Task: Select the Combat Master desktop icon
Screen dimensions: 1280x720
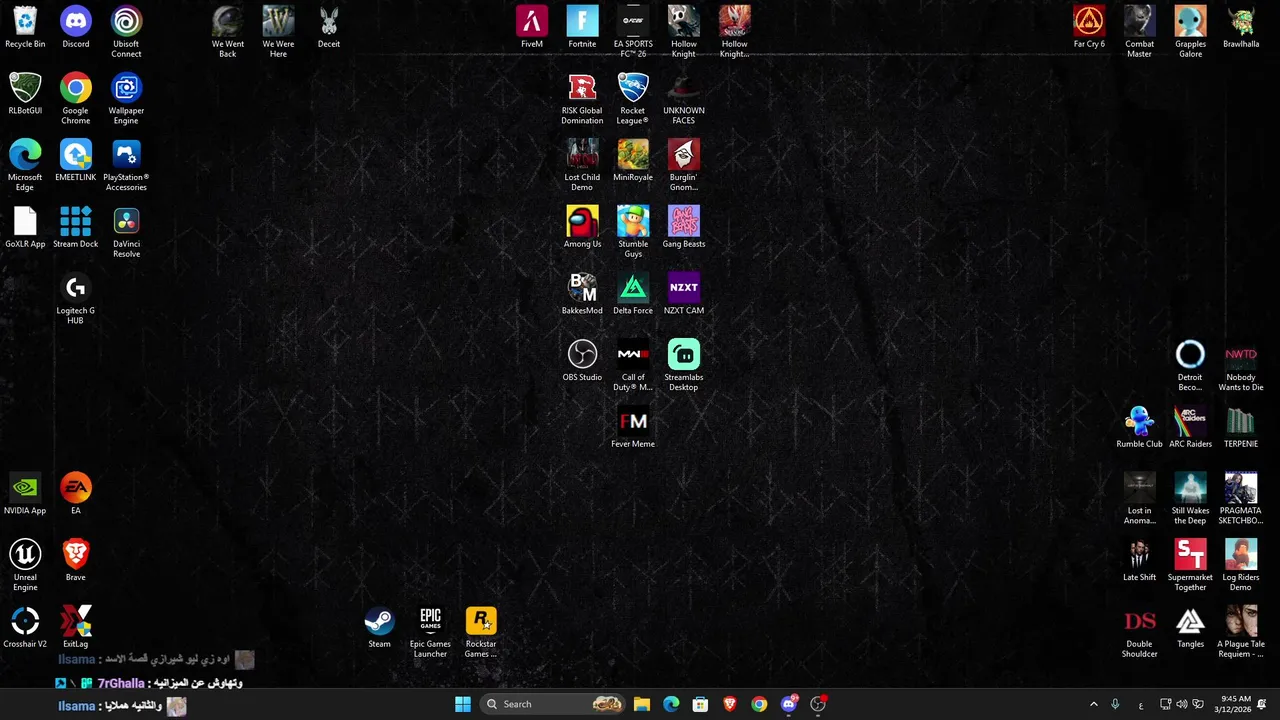Action: click(1140, 32)
